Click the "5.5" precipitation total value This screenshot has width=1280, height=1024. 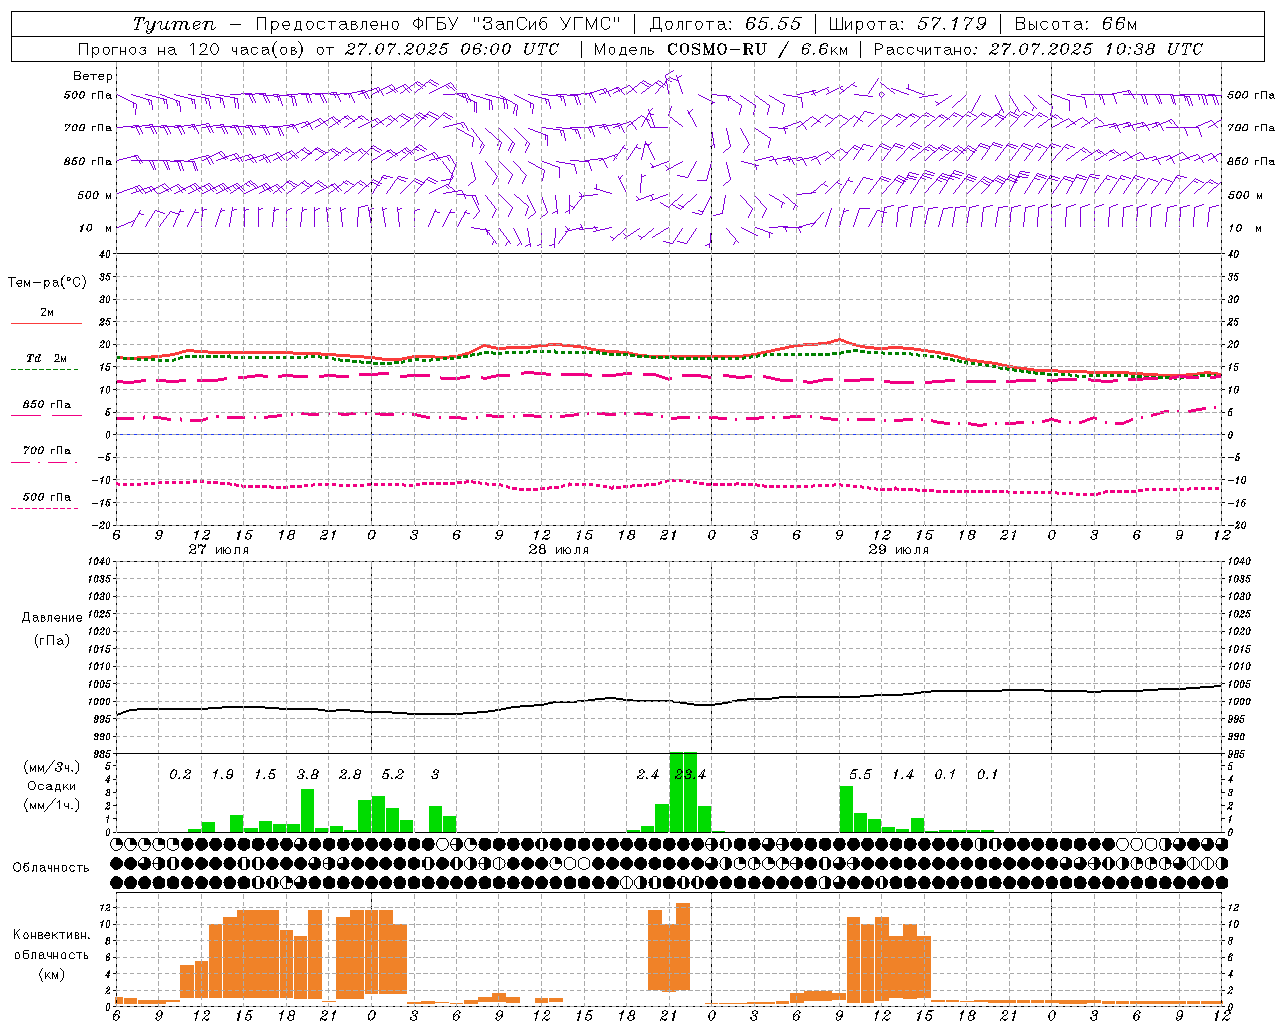[860, 775]
